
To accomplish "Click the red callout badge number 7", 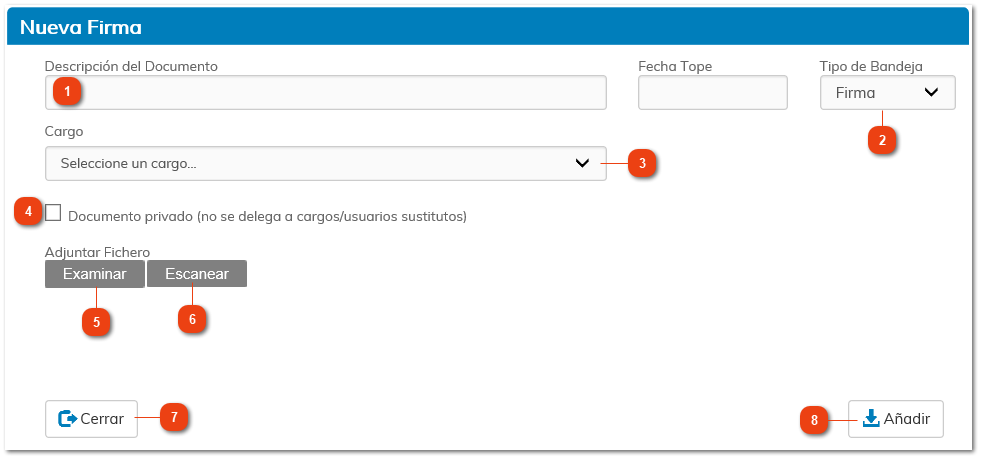I will tap(174, 417).
